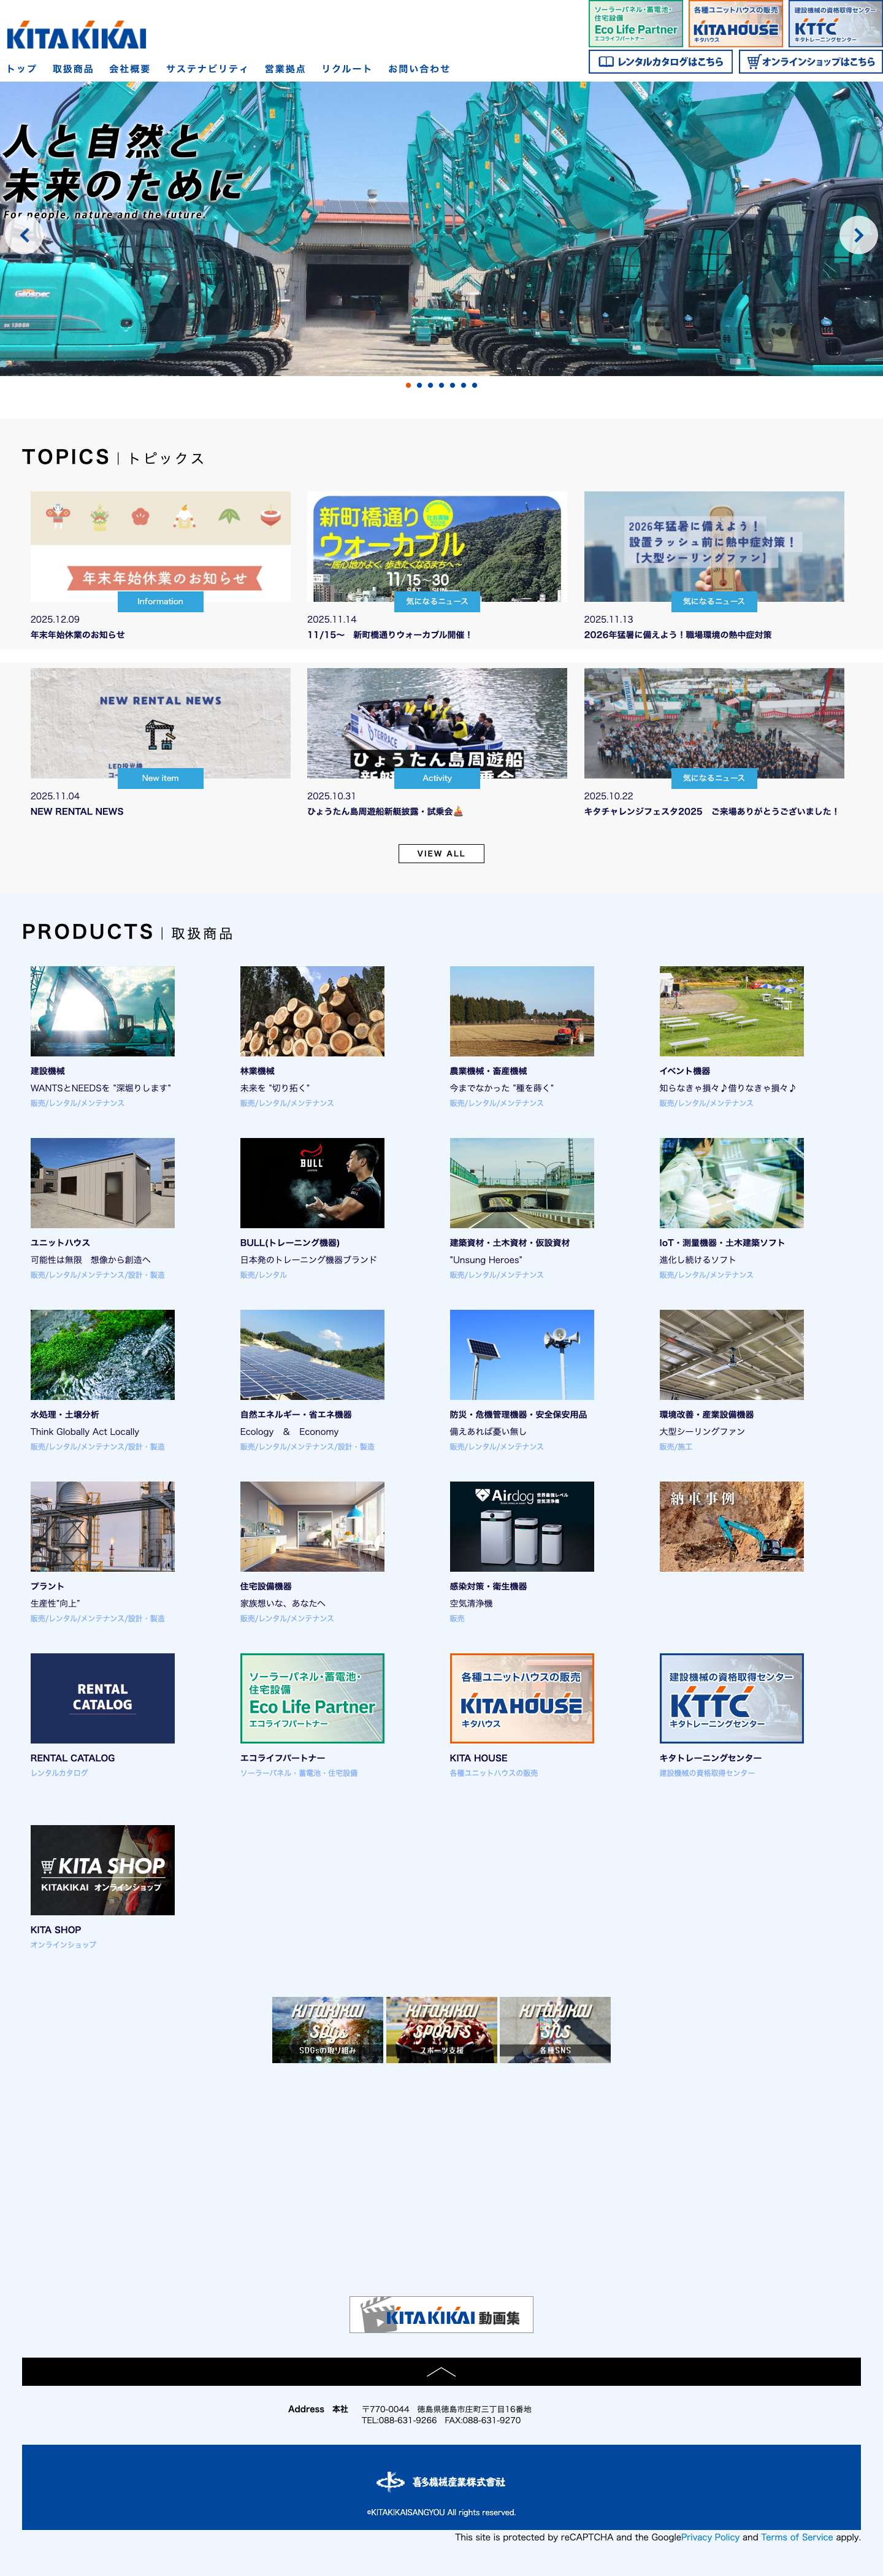Open 建設機械 product image
Viewport: 883px width, 2576px height.
pos(102,1011)
